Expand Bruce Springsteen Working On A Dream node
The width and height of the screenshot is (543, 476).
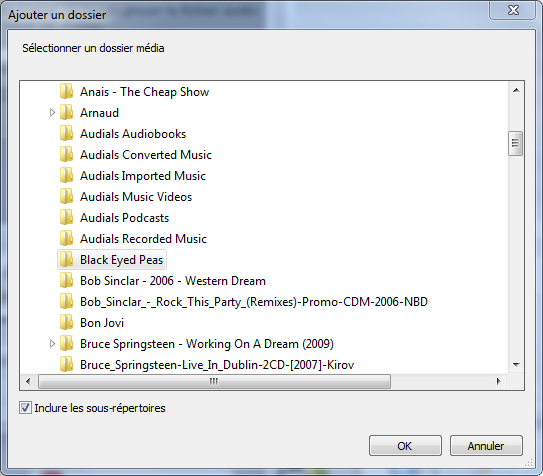pos(52,344)
